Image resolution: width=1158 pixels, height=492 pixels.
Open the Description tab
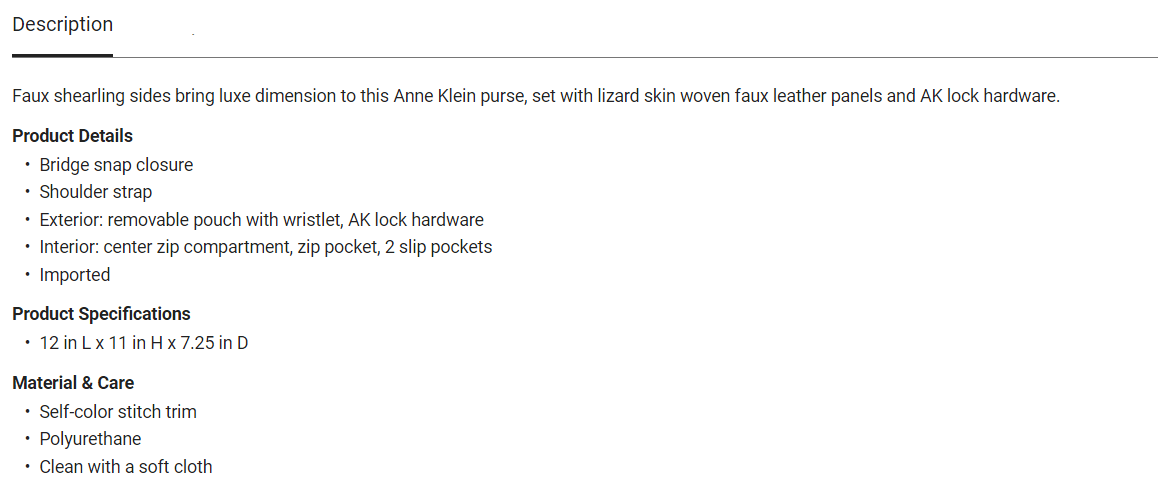point(62,25)
